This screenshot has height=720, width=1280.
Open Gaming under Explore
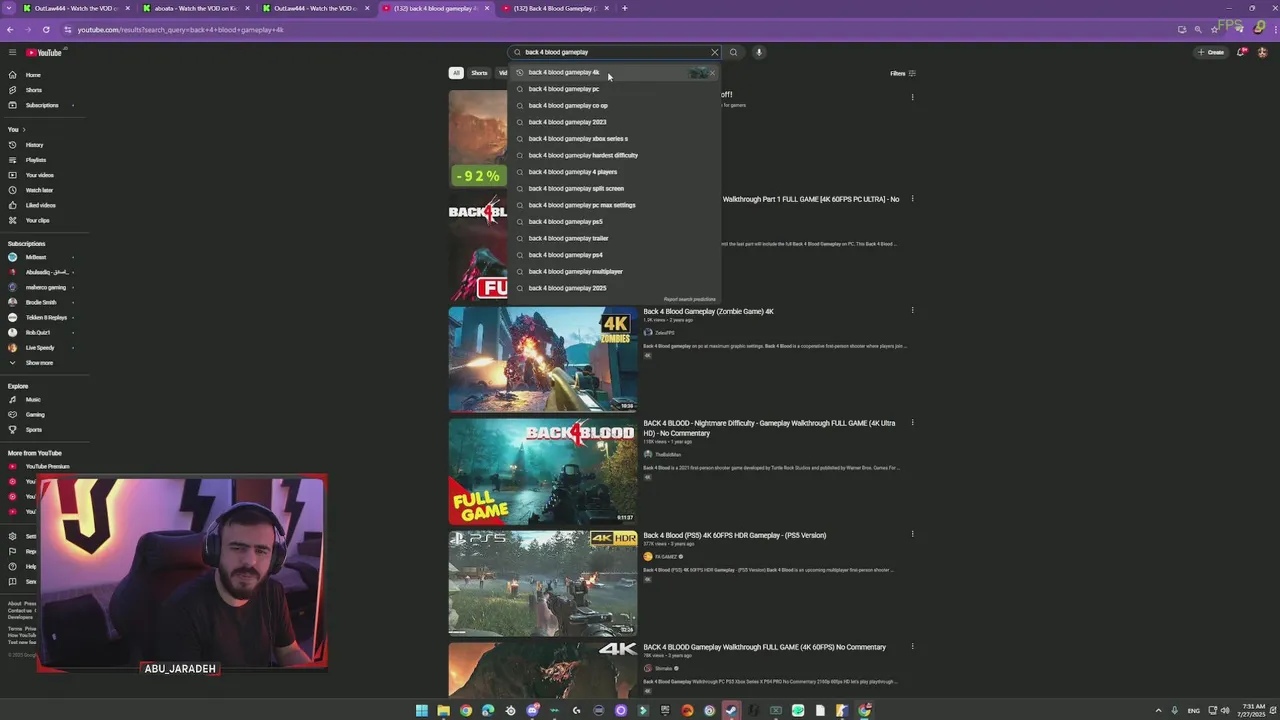pyautogui.click(x=35, y=414)
